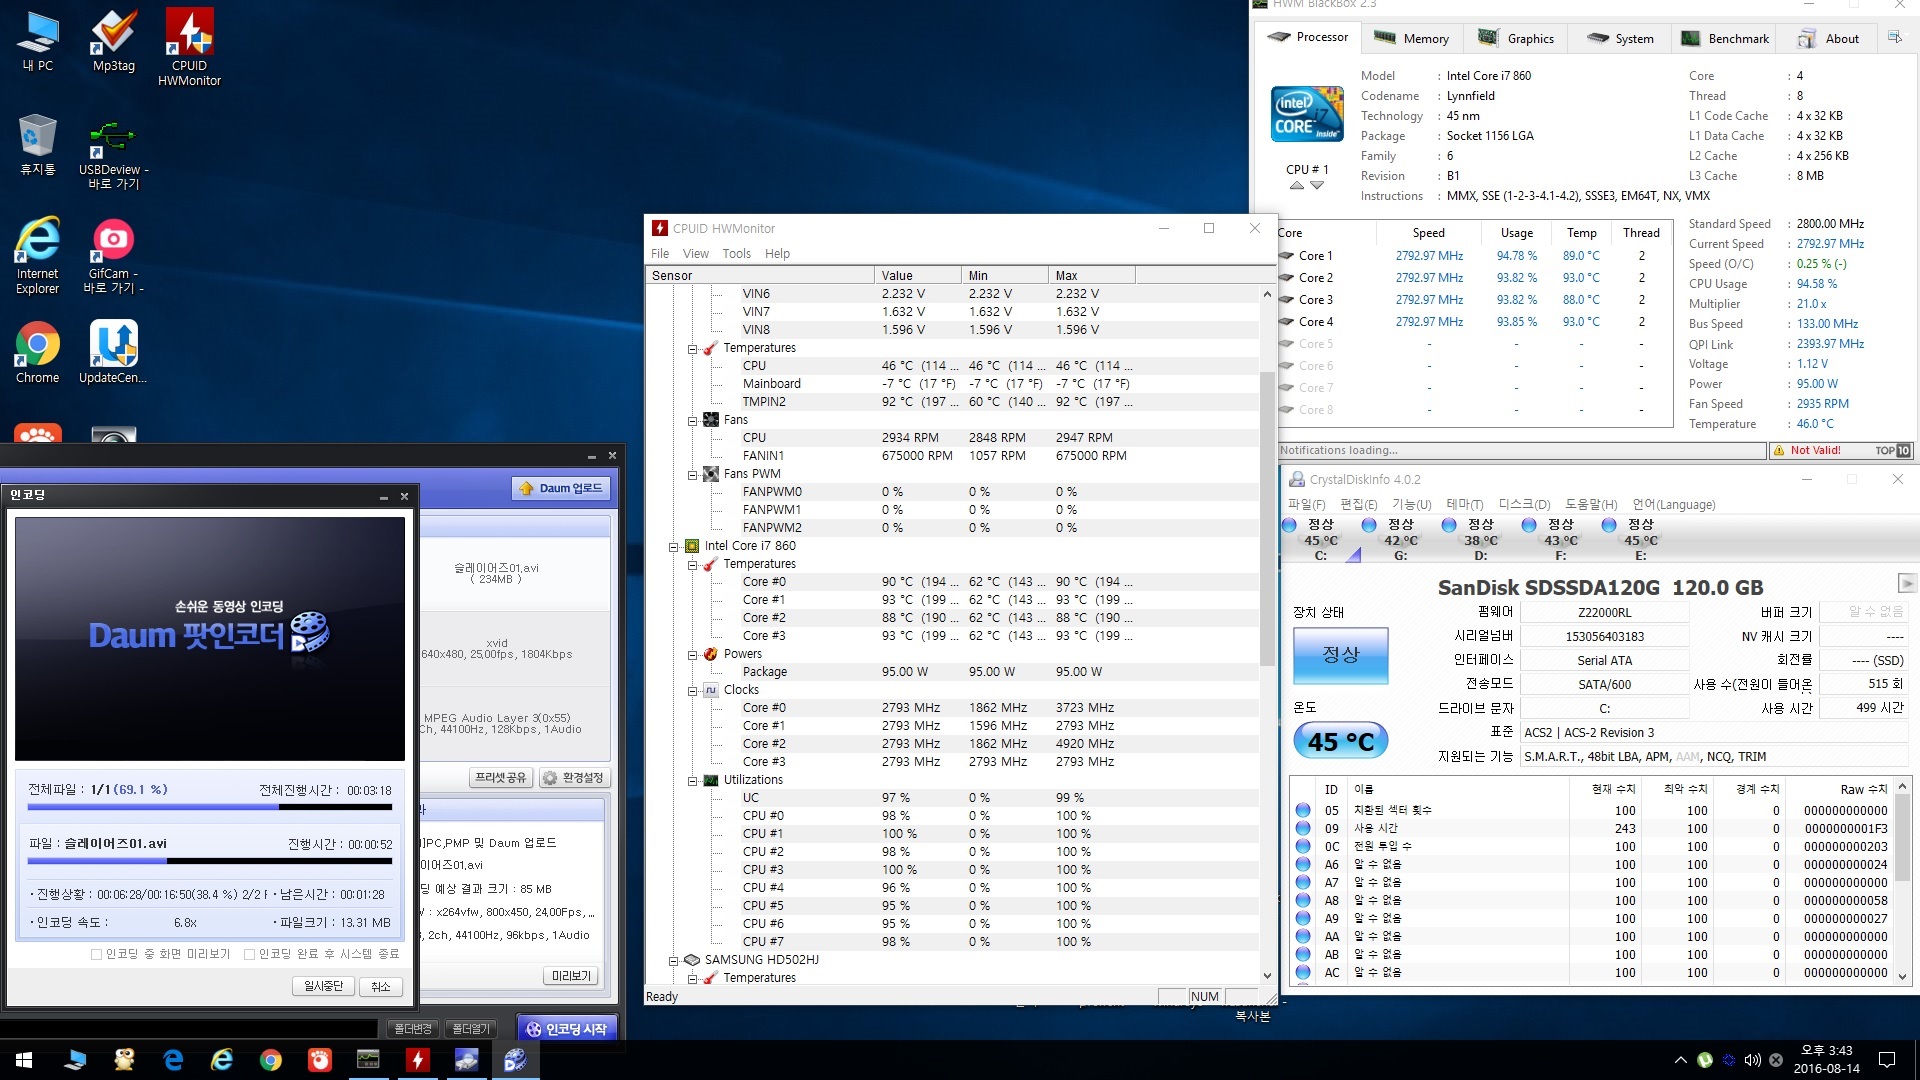Click the 미리보기 preview button

571,976
